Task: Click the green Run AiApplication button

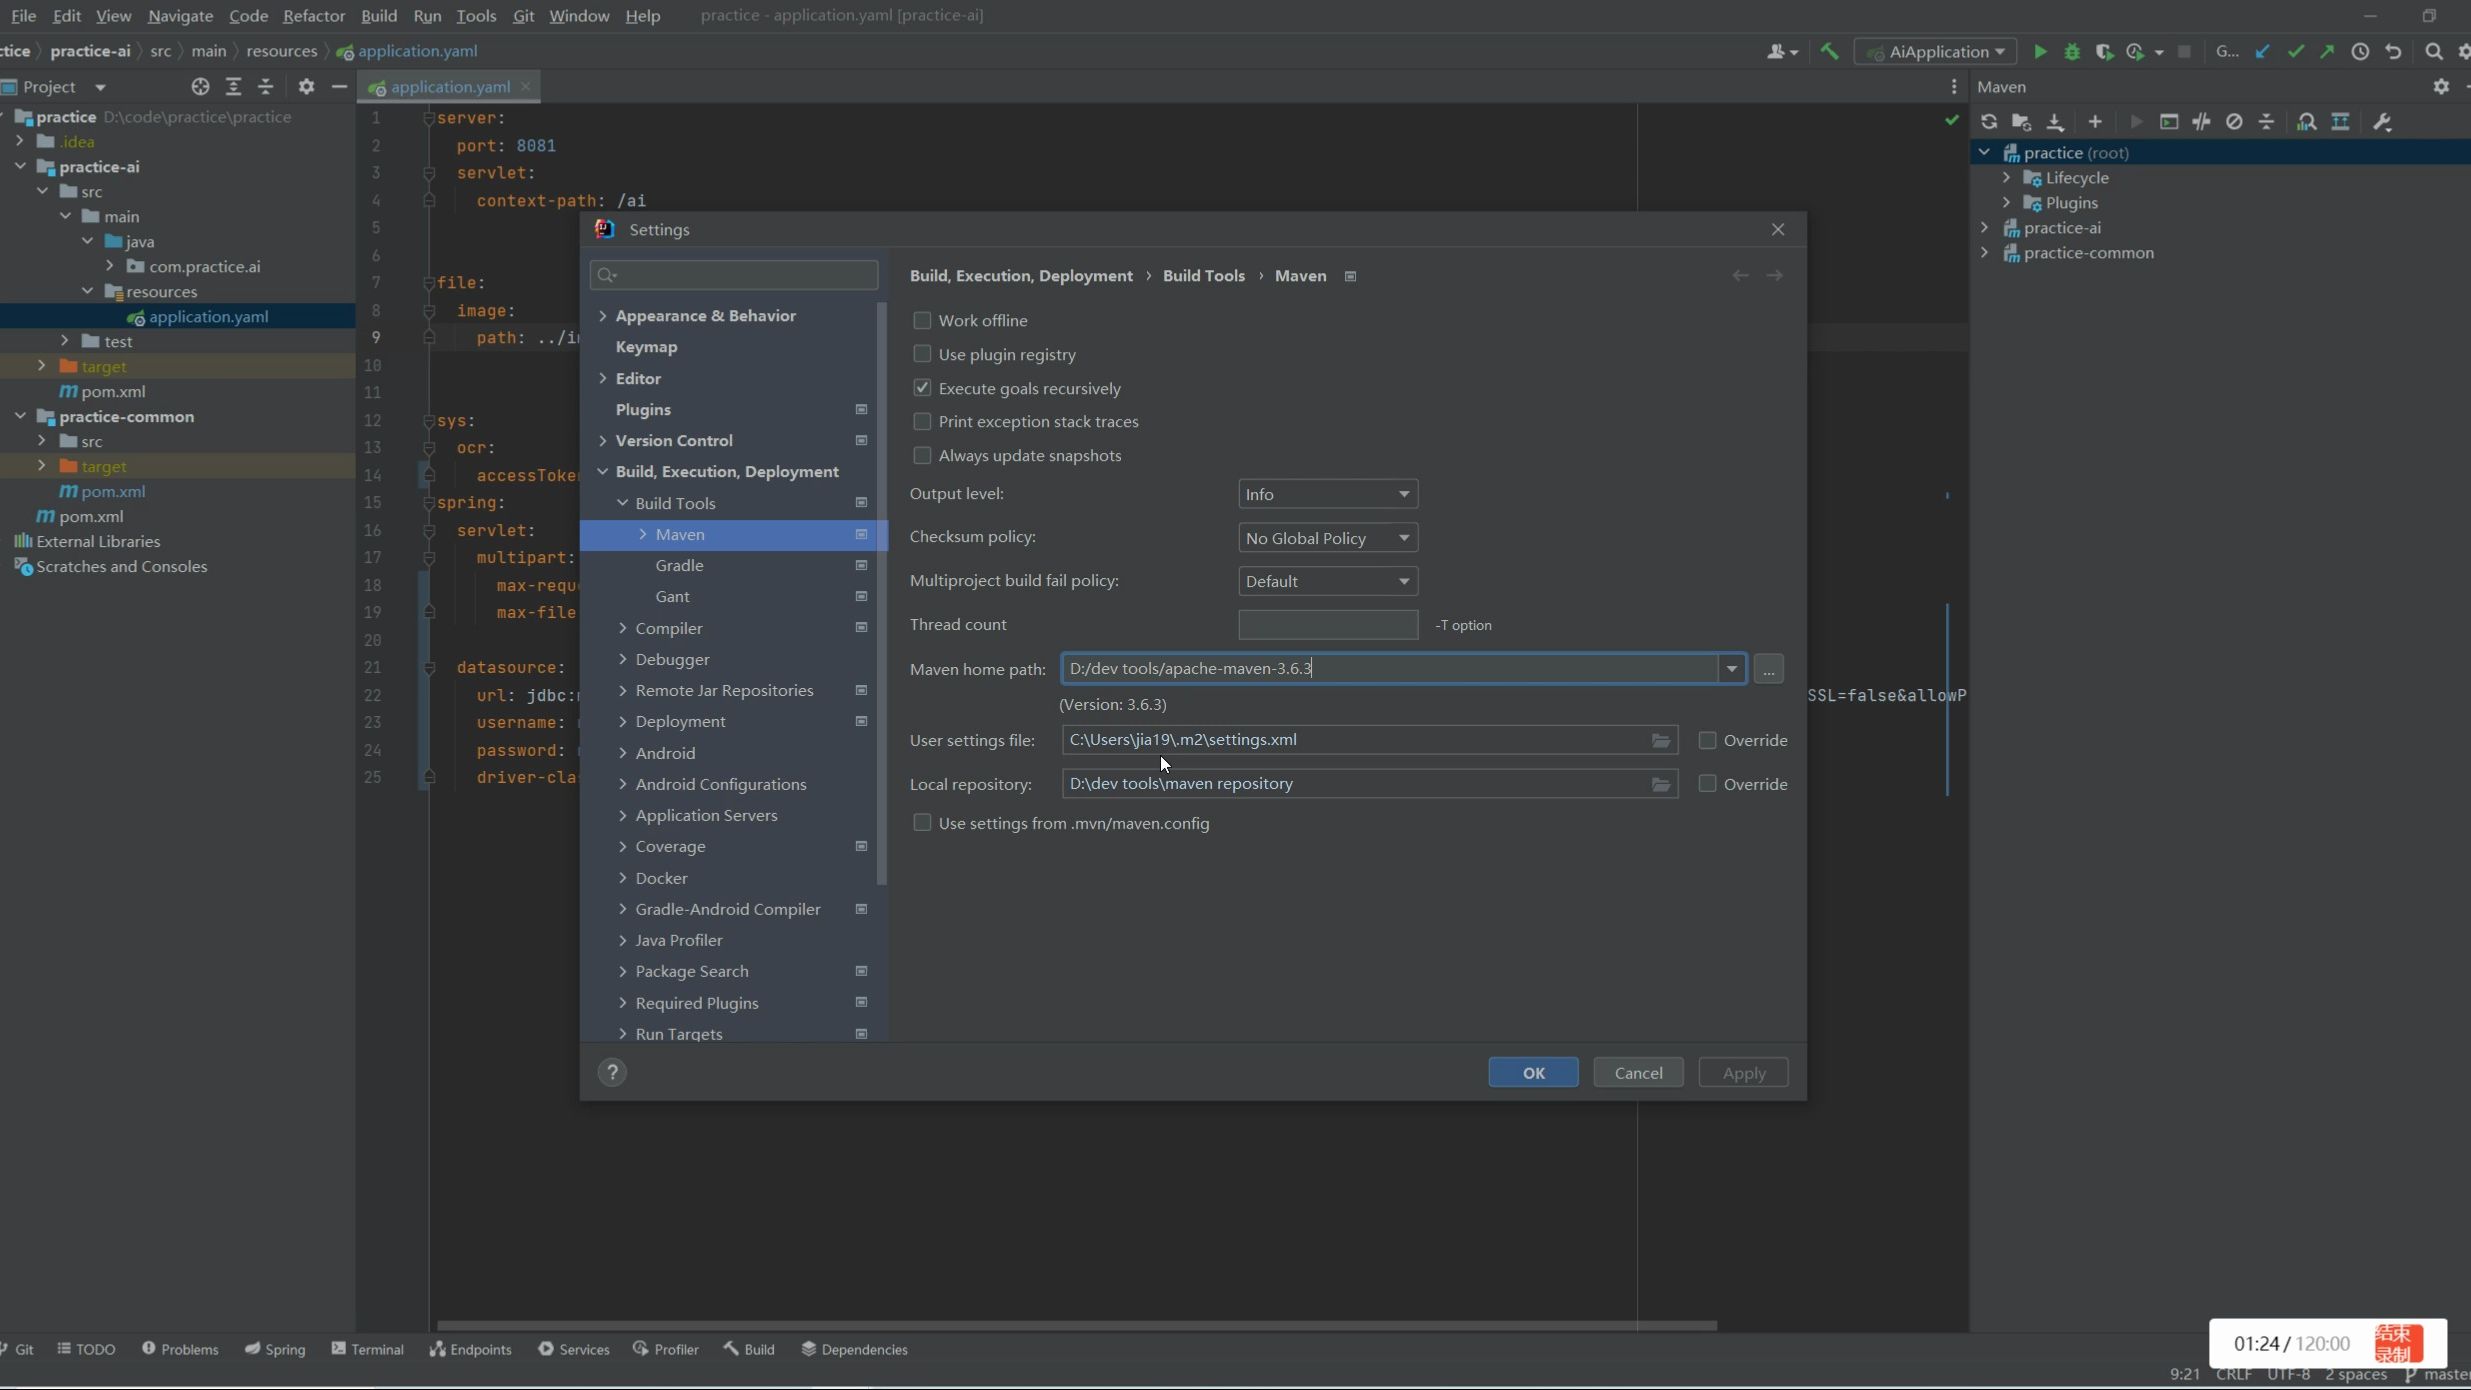Action: [2040, 52]
